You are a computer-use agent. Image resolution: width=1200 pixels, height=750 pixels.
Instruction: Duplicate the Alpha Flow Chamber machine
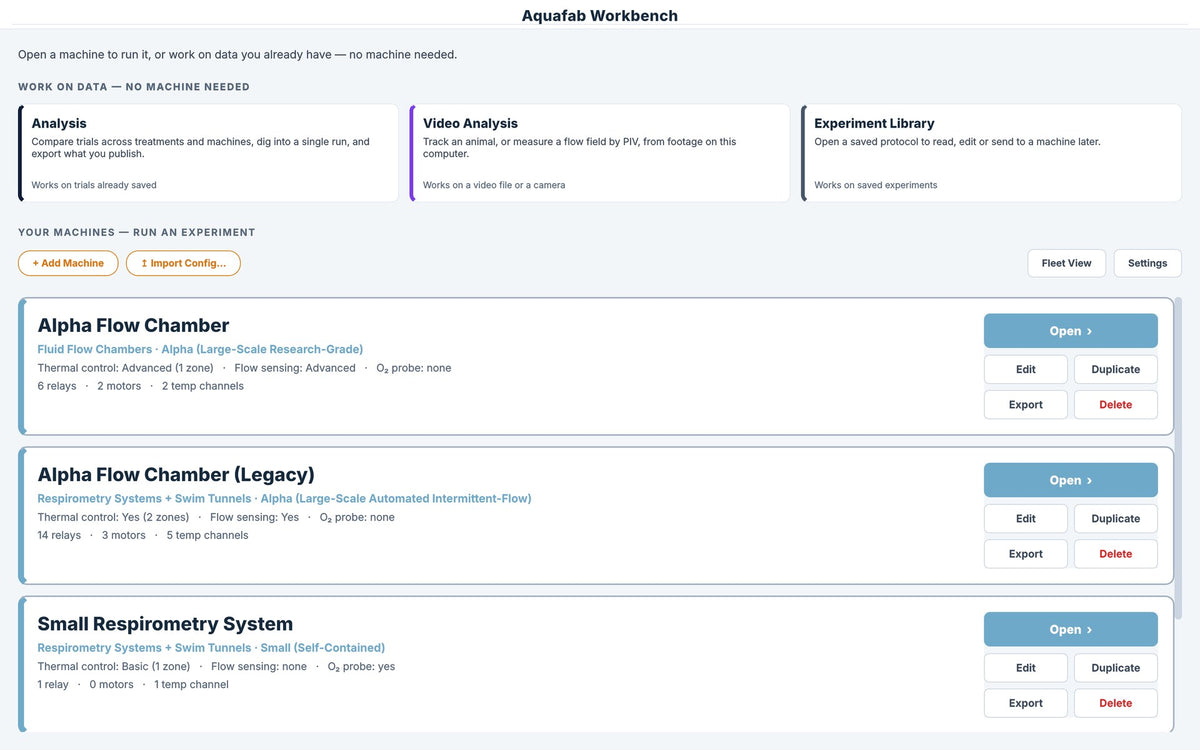click(1116, 369)
